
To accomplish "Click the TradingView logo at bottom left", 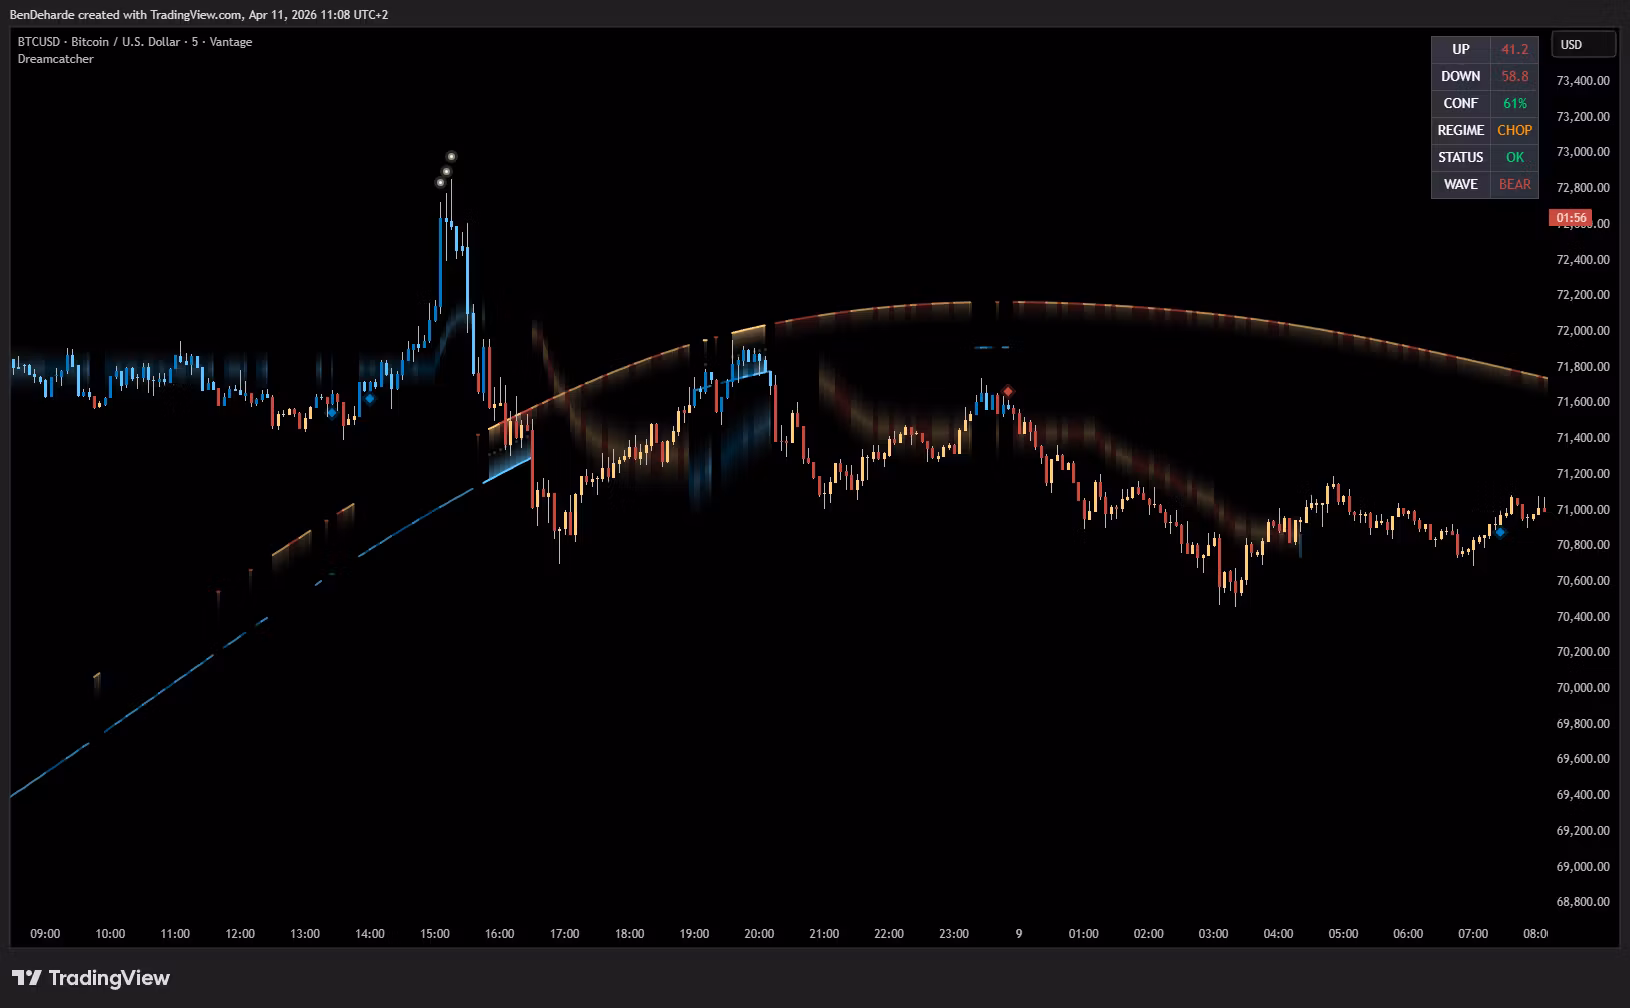I will [x=91, y=978].
